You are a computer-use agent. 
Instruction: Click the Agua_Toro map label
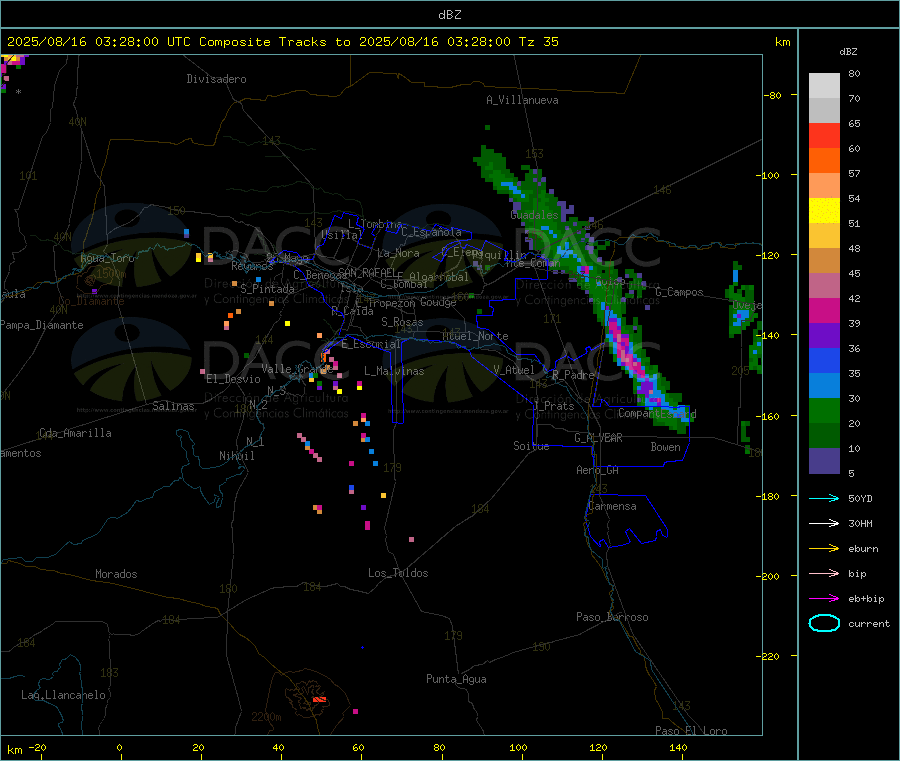click(107, 258)
